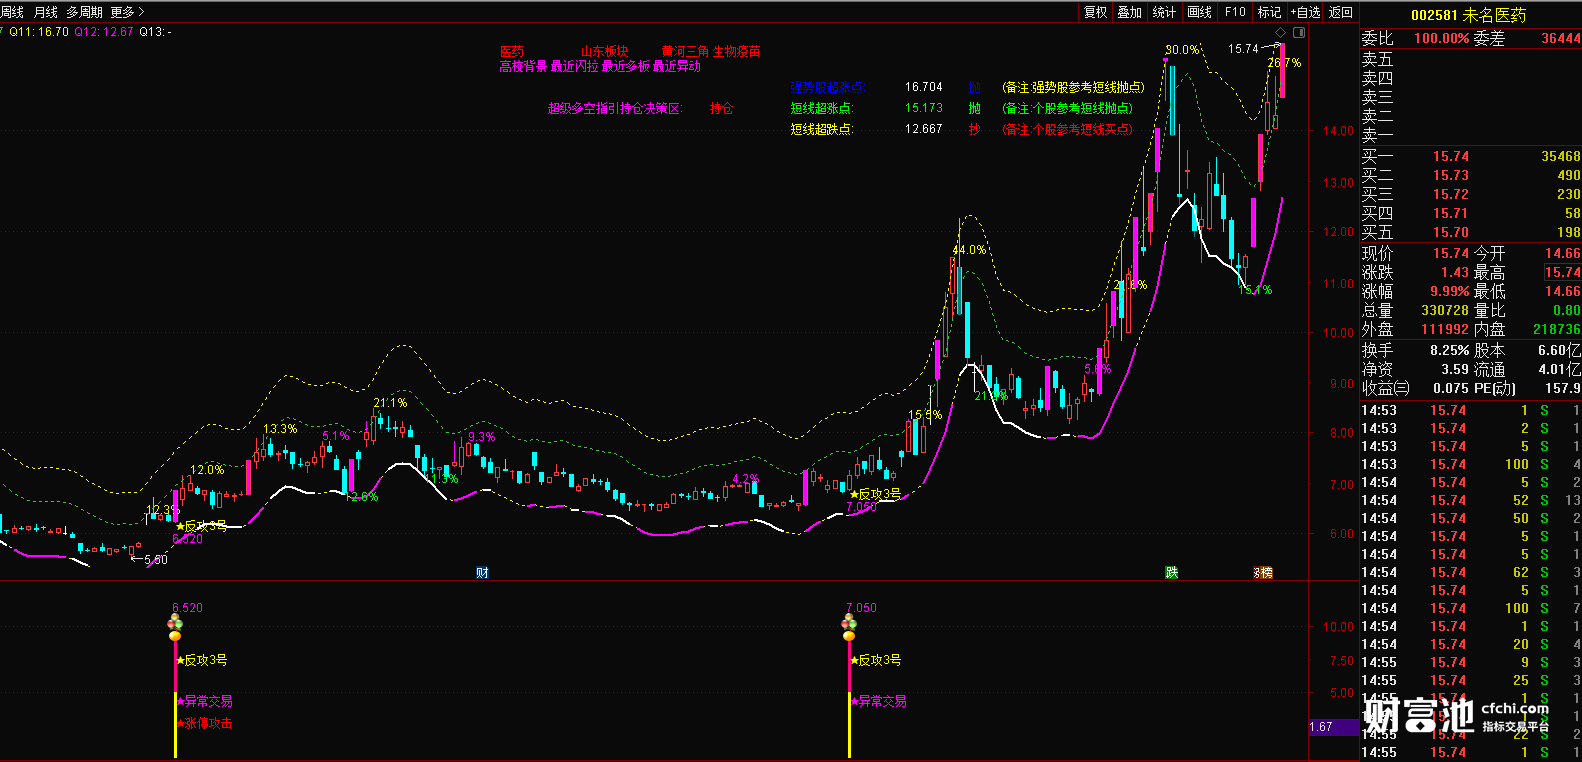Click the 返回 back button
Screen dimensions: 1582x762
click(1341, 12)
